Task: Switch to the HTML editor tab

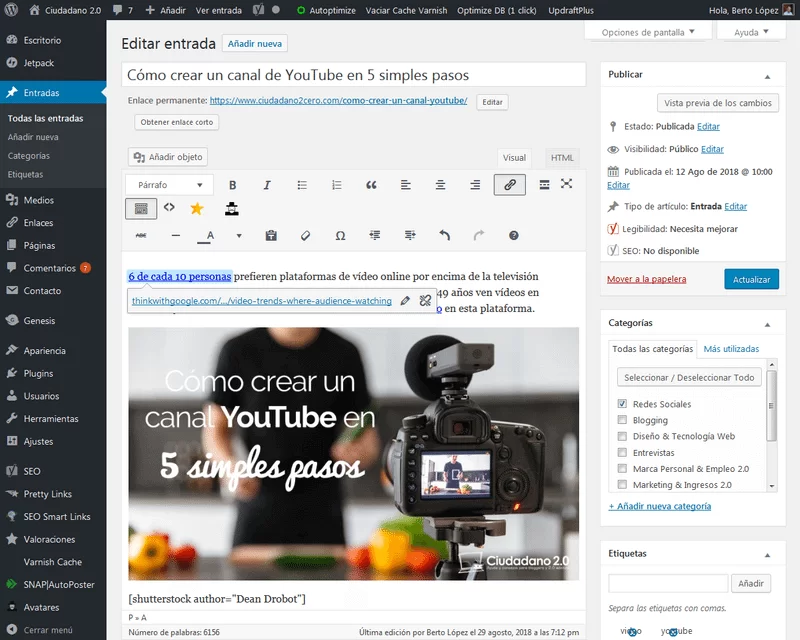Action: point(562,158)
